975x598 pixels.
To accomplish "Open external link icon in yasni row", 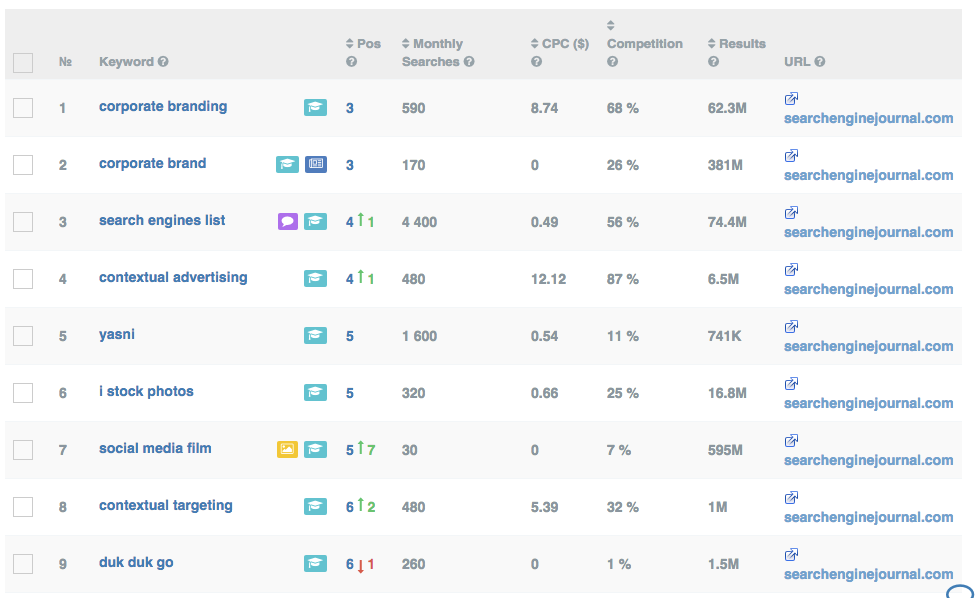I will pos(791,327).
